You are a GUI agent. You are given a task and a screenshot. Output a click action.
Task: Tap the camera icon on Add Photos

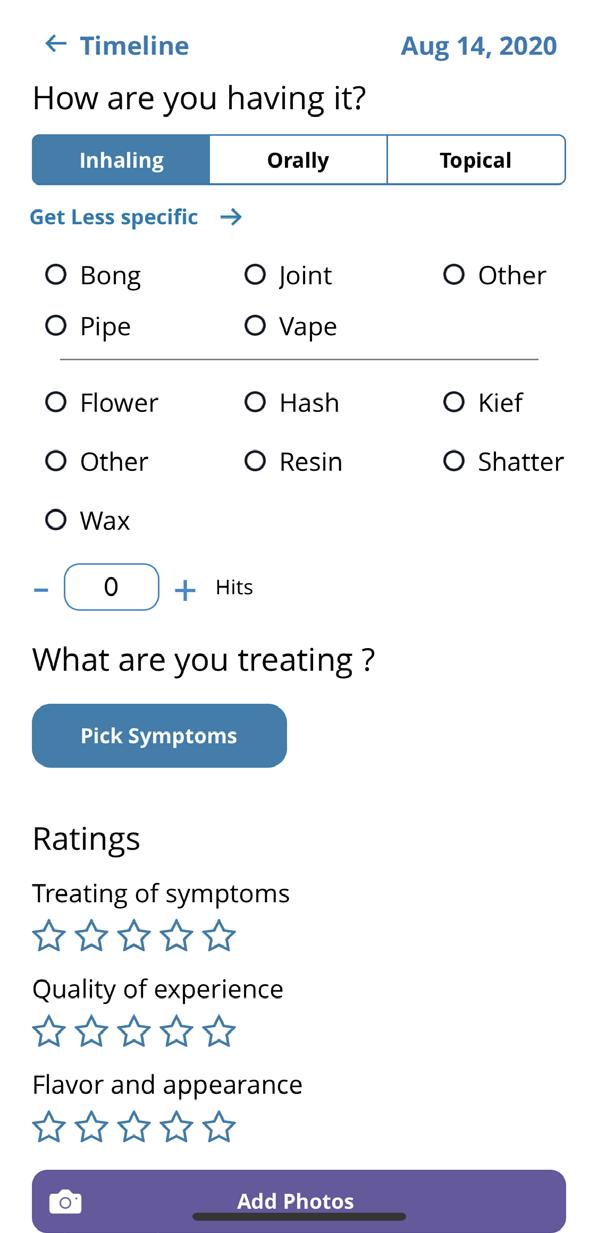point(65,1201)
